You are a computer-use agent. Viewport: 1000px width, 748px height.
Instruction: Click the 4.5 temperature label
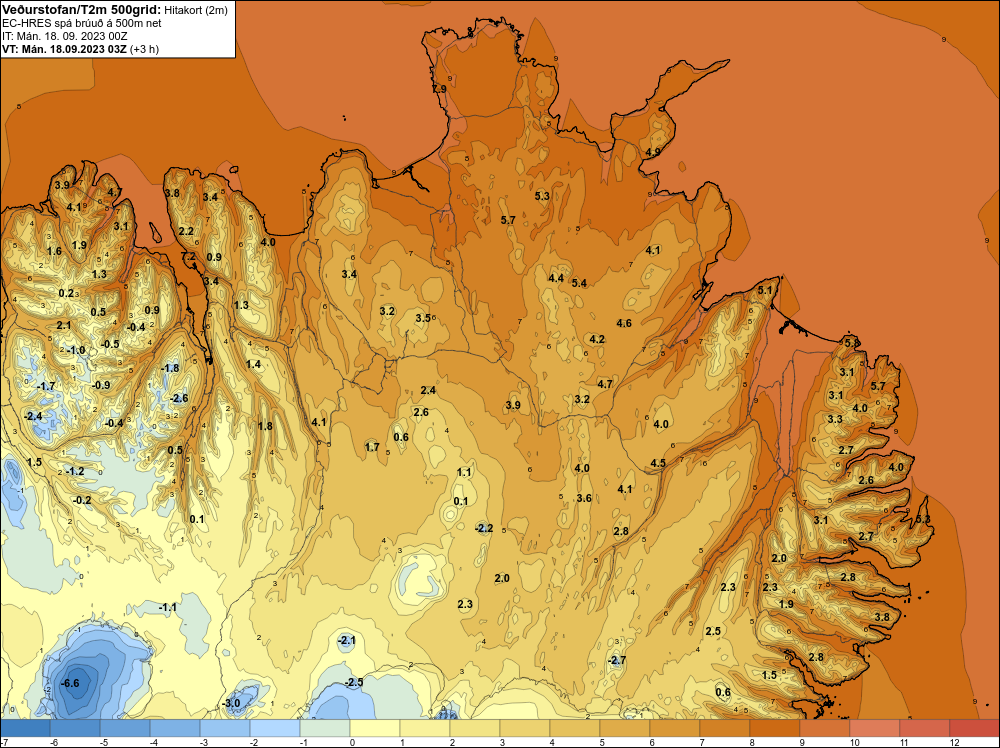click(658, 463)
